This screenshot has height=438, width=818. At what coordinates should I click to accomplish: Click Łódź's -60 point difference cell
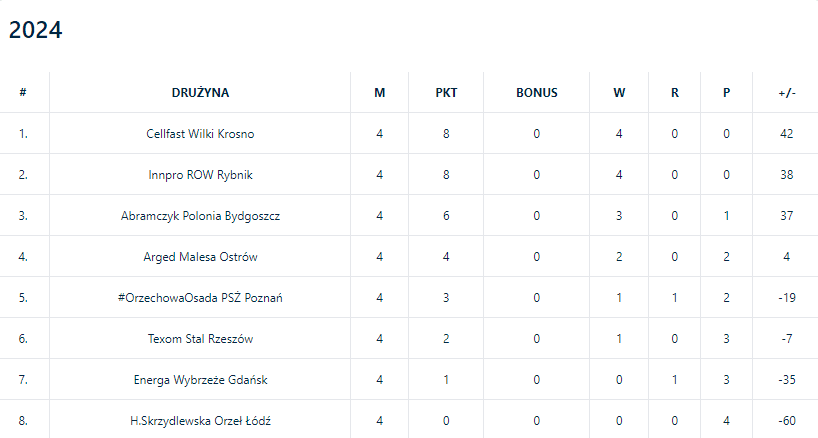click(786, 421)
